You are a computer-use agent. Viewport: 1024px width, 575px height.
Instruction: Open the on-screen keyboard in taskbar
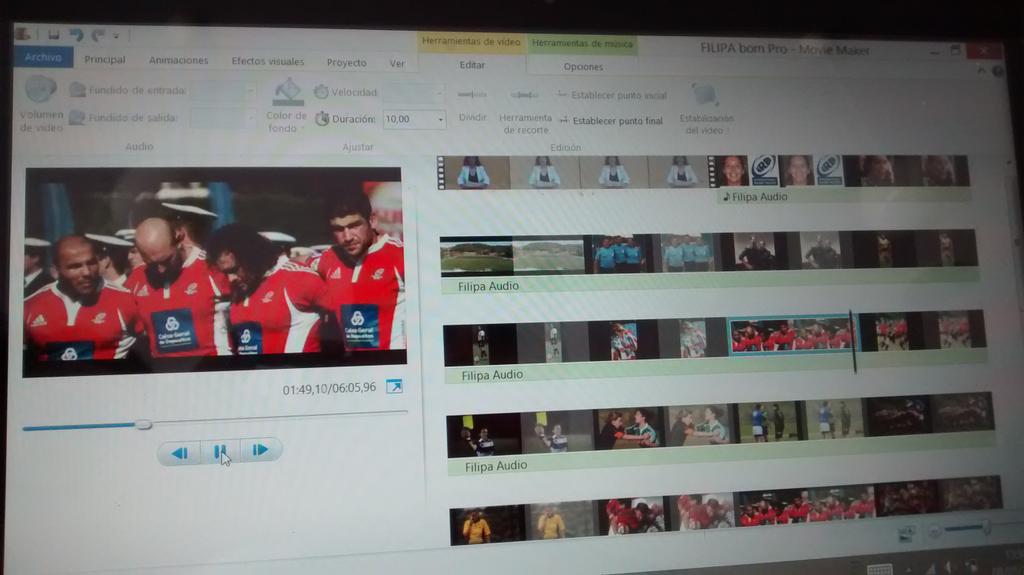coord(880,569)
